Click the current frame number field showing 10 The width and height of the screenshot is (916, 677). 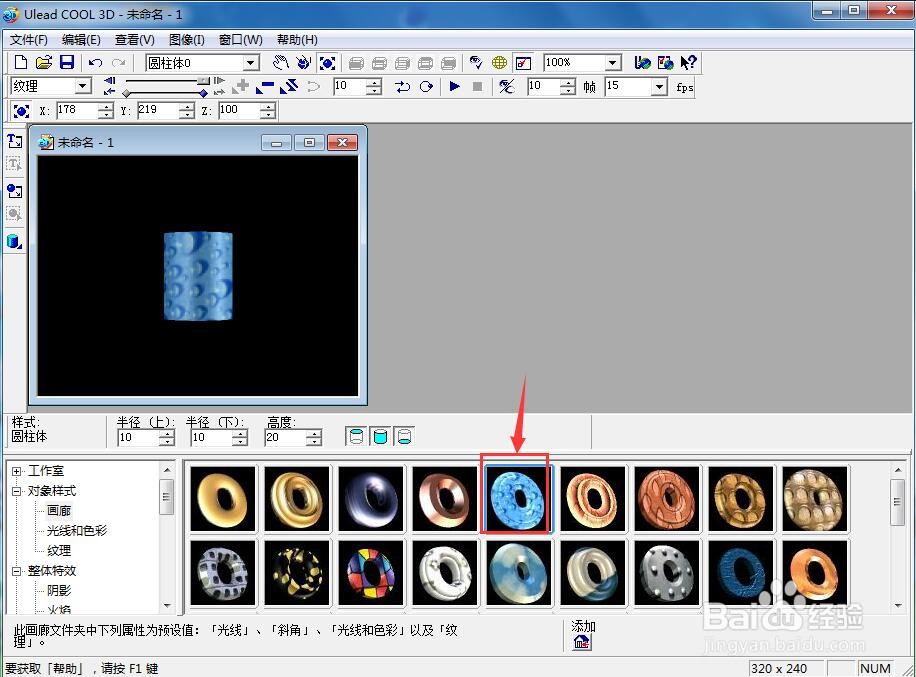(x=349, y=86)
